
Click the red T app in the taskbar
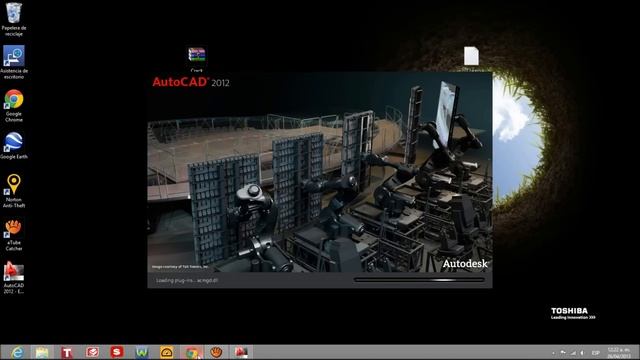67,352
